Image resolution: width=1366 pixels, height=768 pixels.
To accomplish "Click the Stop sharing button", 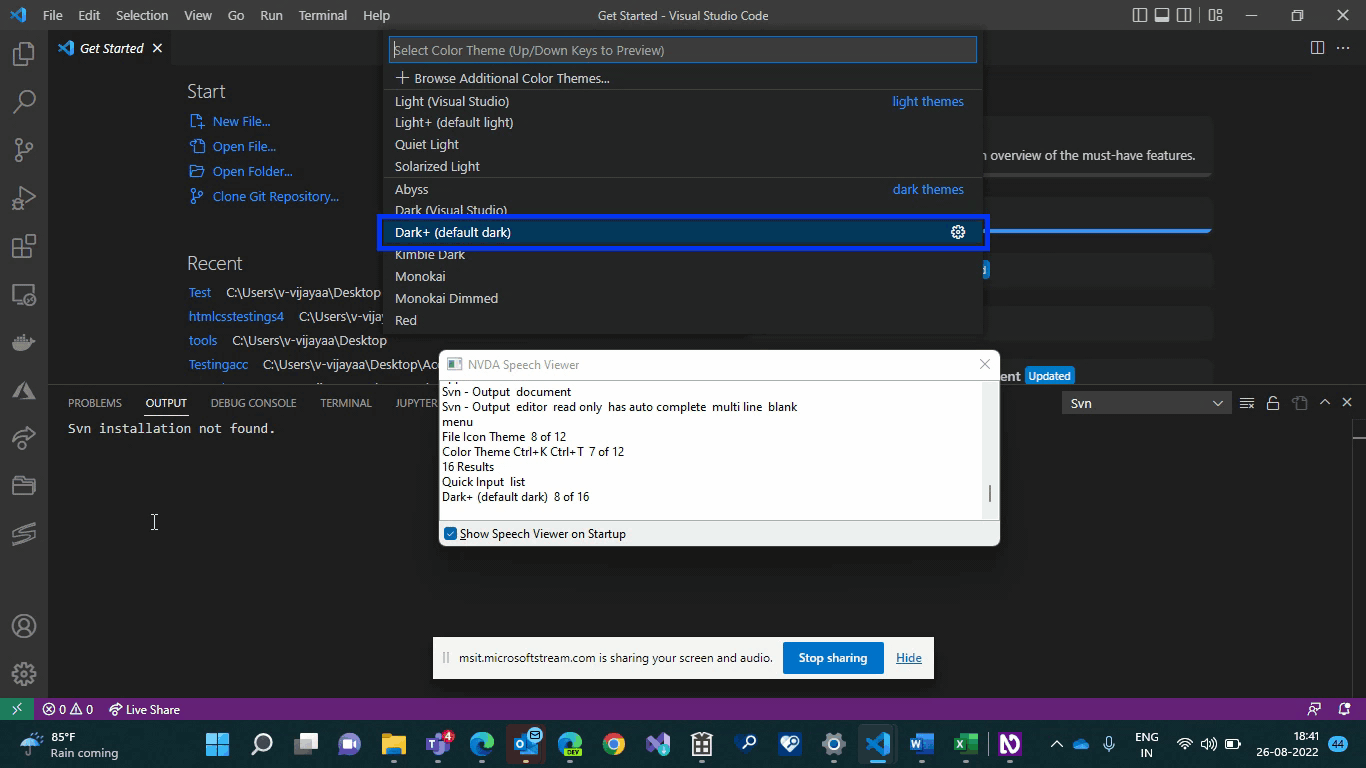I will (833, 658).
